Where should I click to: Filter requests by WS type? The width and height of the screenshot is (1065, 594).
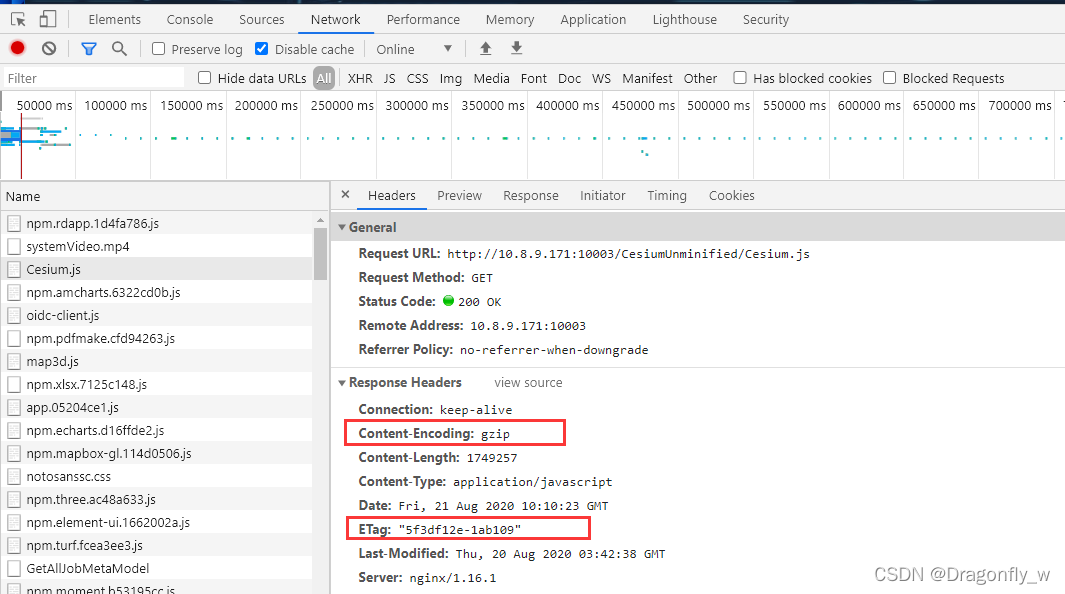pos(601,79)
